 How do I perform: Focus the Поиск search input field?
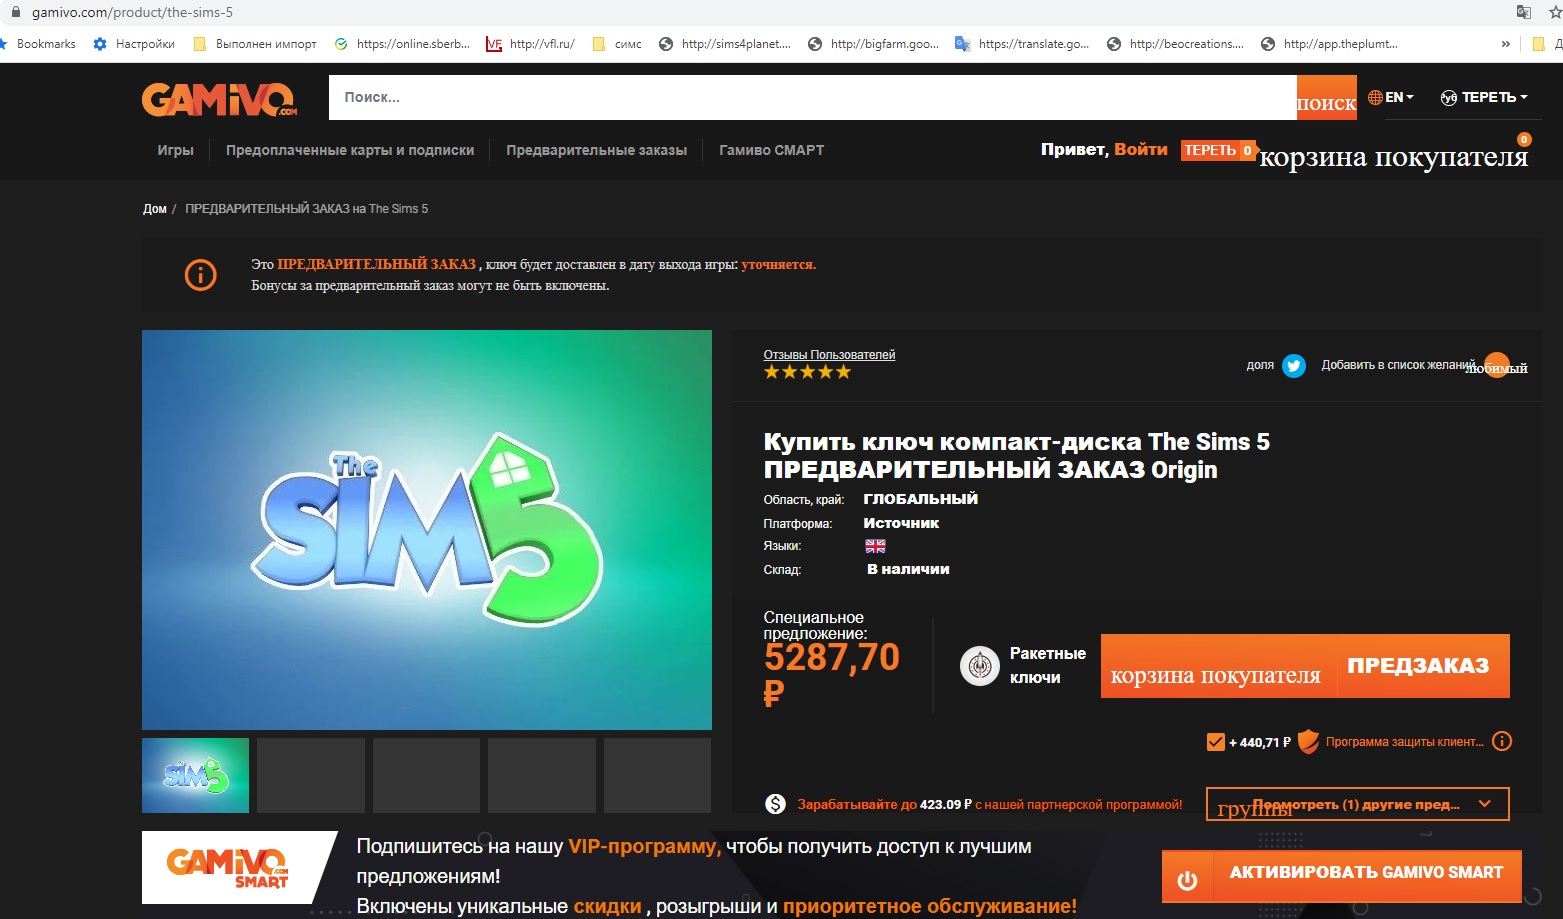point(813,98)
